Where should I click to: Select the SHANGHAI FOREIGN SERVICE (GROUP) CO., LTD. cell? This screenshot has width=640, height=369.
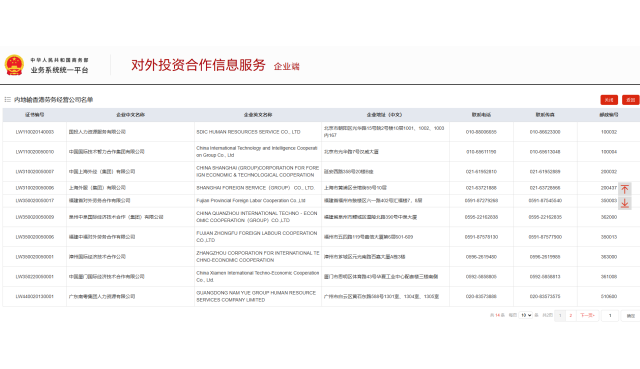tap(258, 188)
